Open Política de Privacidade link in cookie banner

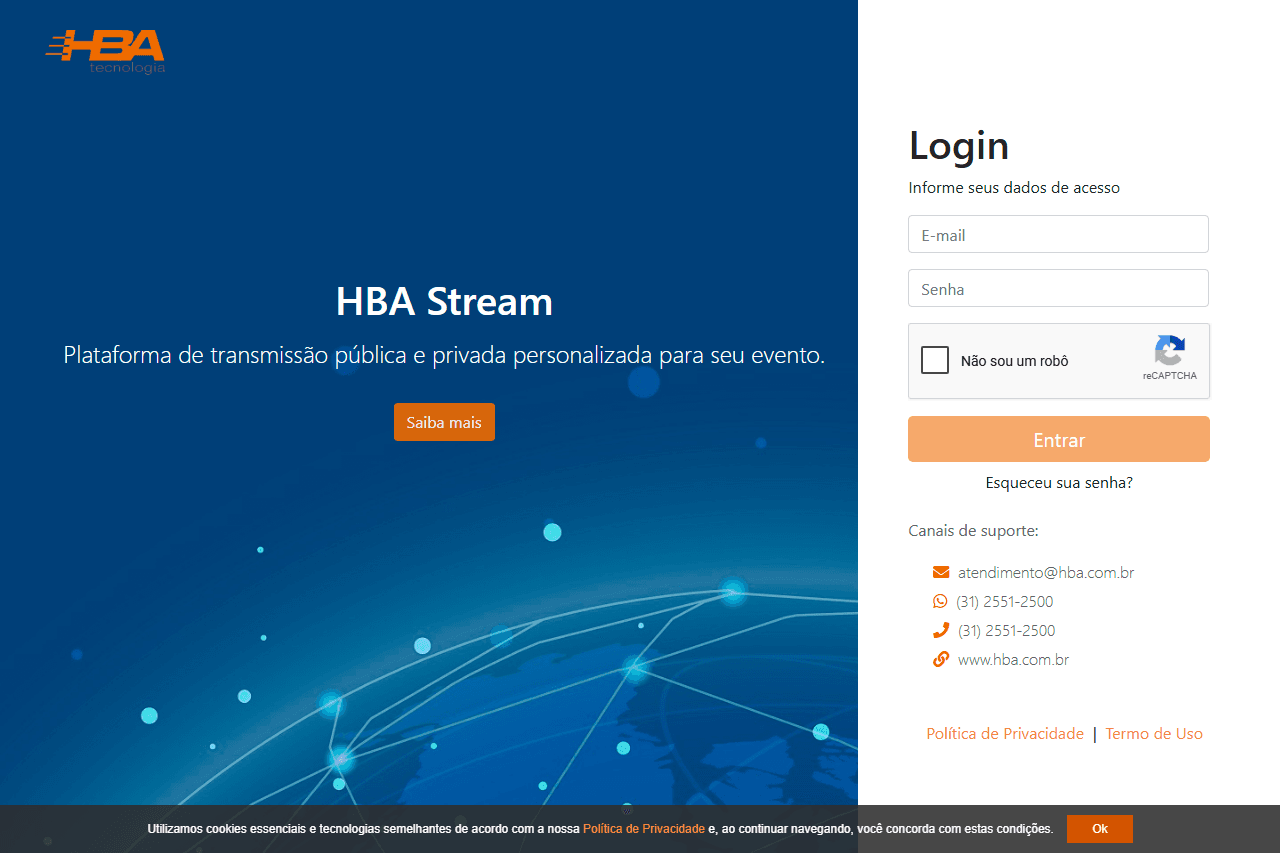point(644,829)
